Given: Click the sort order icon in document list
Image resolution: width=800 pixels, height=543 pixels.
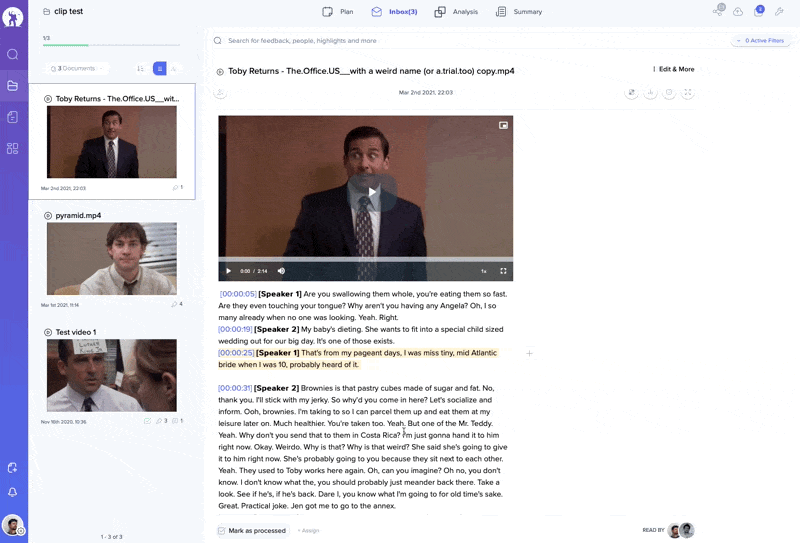Looking at the screenshot, I should click(x=140, y=68).
